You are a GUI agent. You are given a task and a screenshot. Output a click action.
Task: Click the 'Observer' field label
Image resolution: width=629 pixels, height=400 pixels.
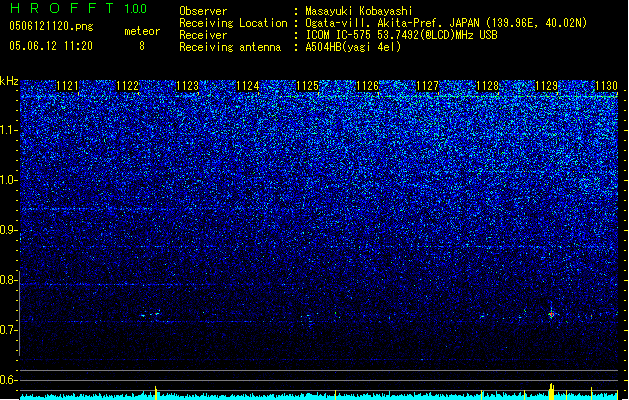(203, 11)
